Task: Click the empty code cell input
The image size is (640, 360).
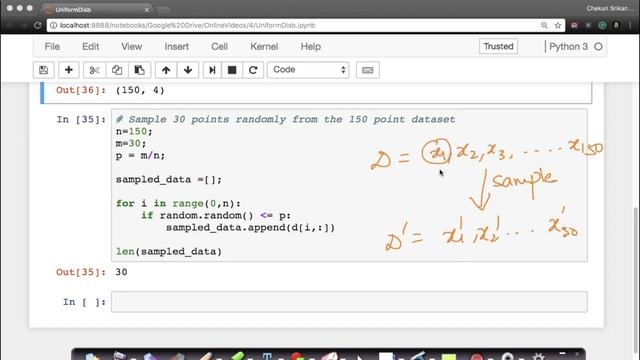Action: pyautogui.click(x=349, y=302)
